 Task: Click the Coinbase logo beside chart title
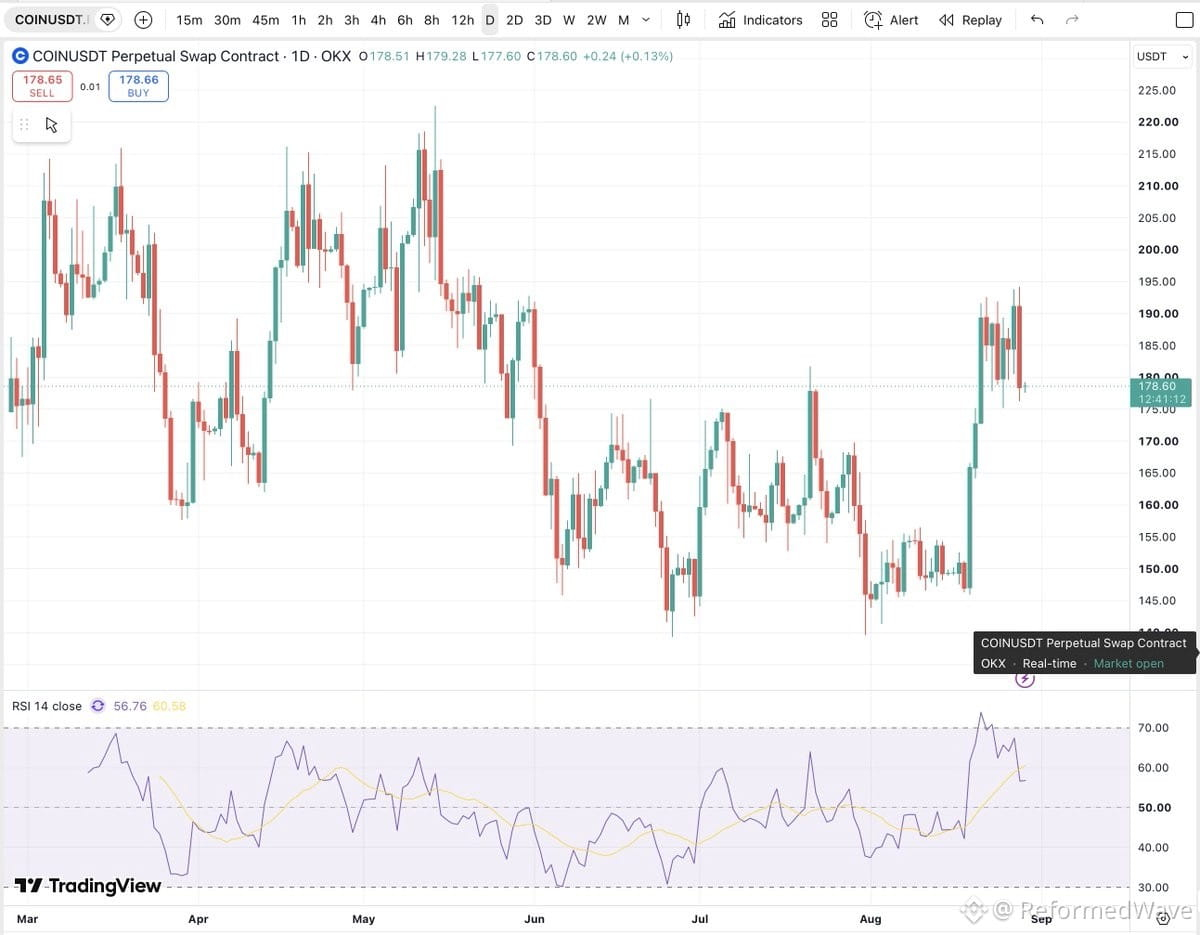[x=20, y=56]
